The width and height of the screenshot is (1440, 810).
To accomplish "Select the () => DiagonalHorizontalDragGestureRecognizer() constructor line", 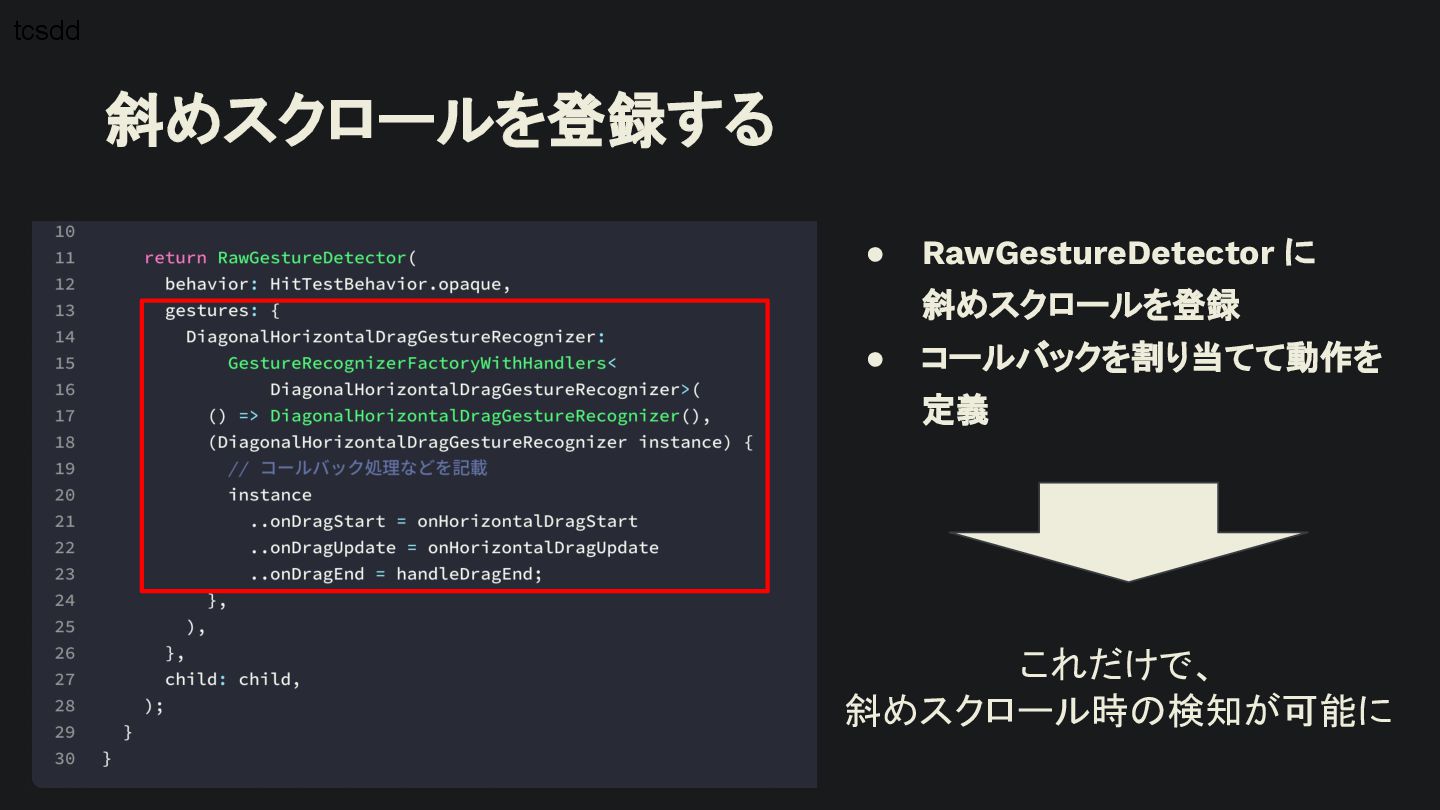I will (459, 416).
